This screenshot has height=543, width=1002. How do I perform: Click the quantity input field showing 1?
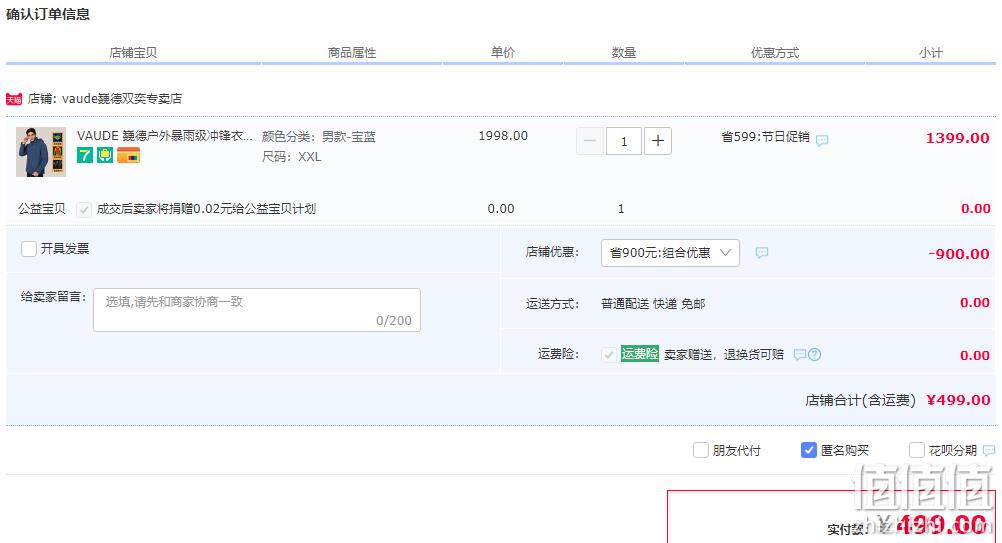click(x=624, y=141)
